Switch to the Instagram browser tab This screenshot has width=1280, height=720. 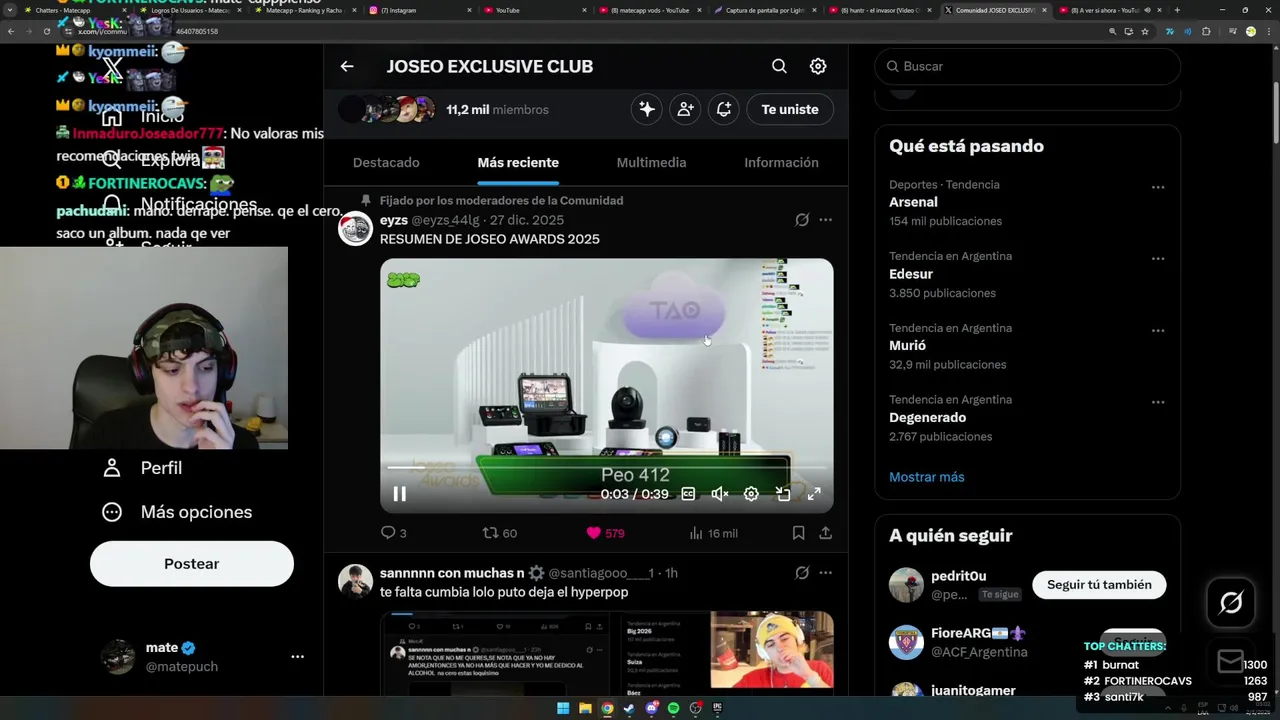tap(419, 10)
